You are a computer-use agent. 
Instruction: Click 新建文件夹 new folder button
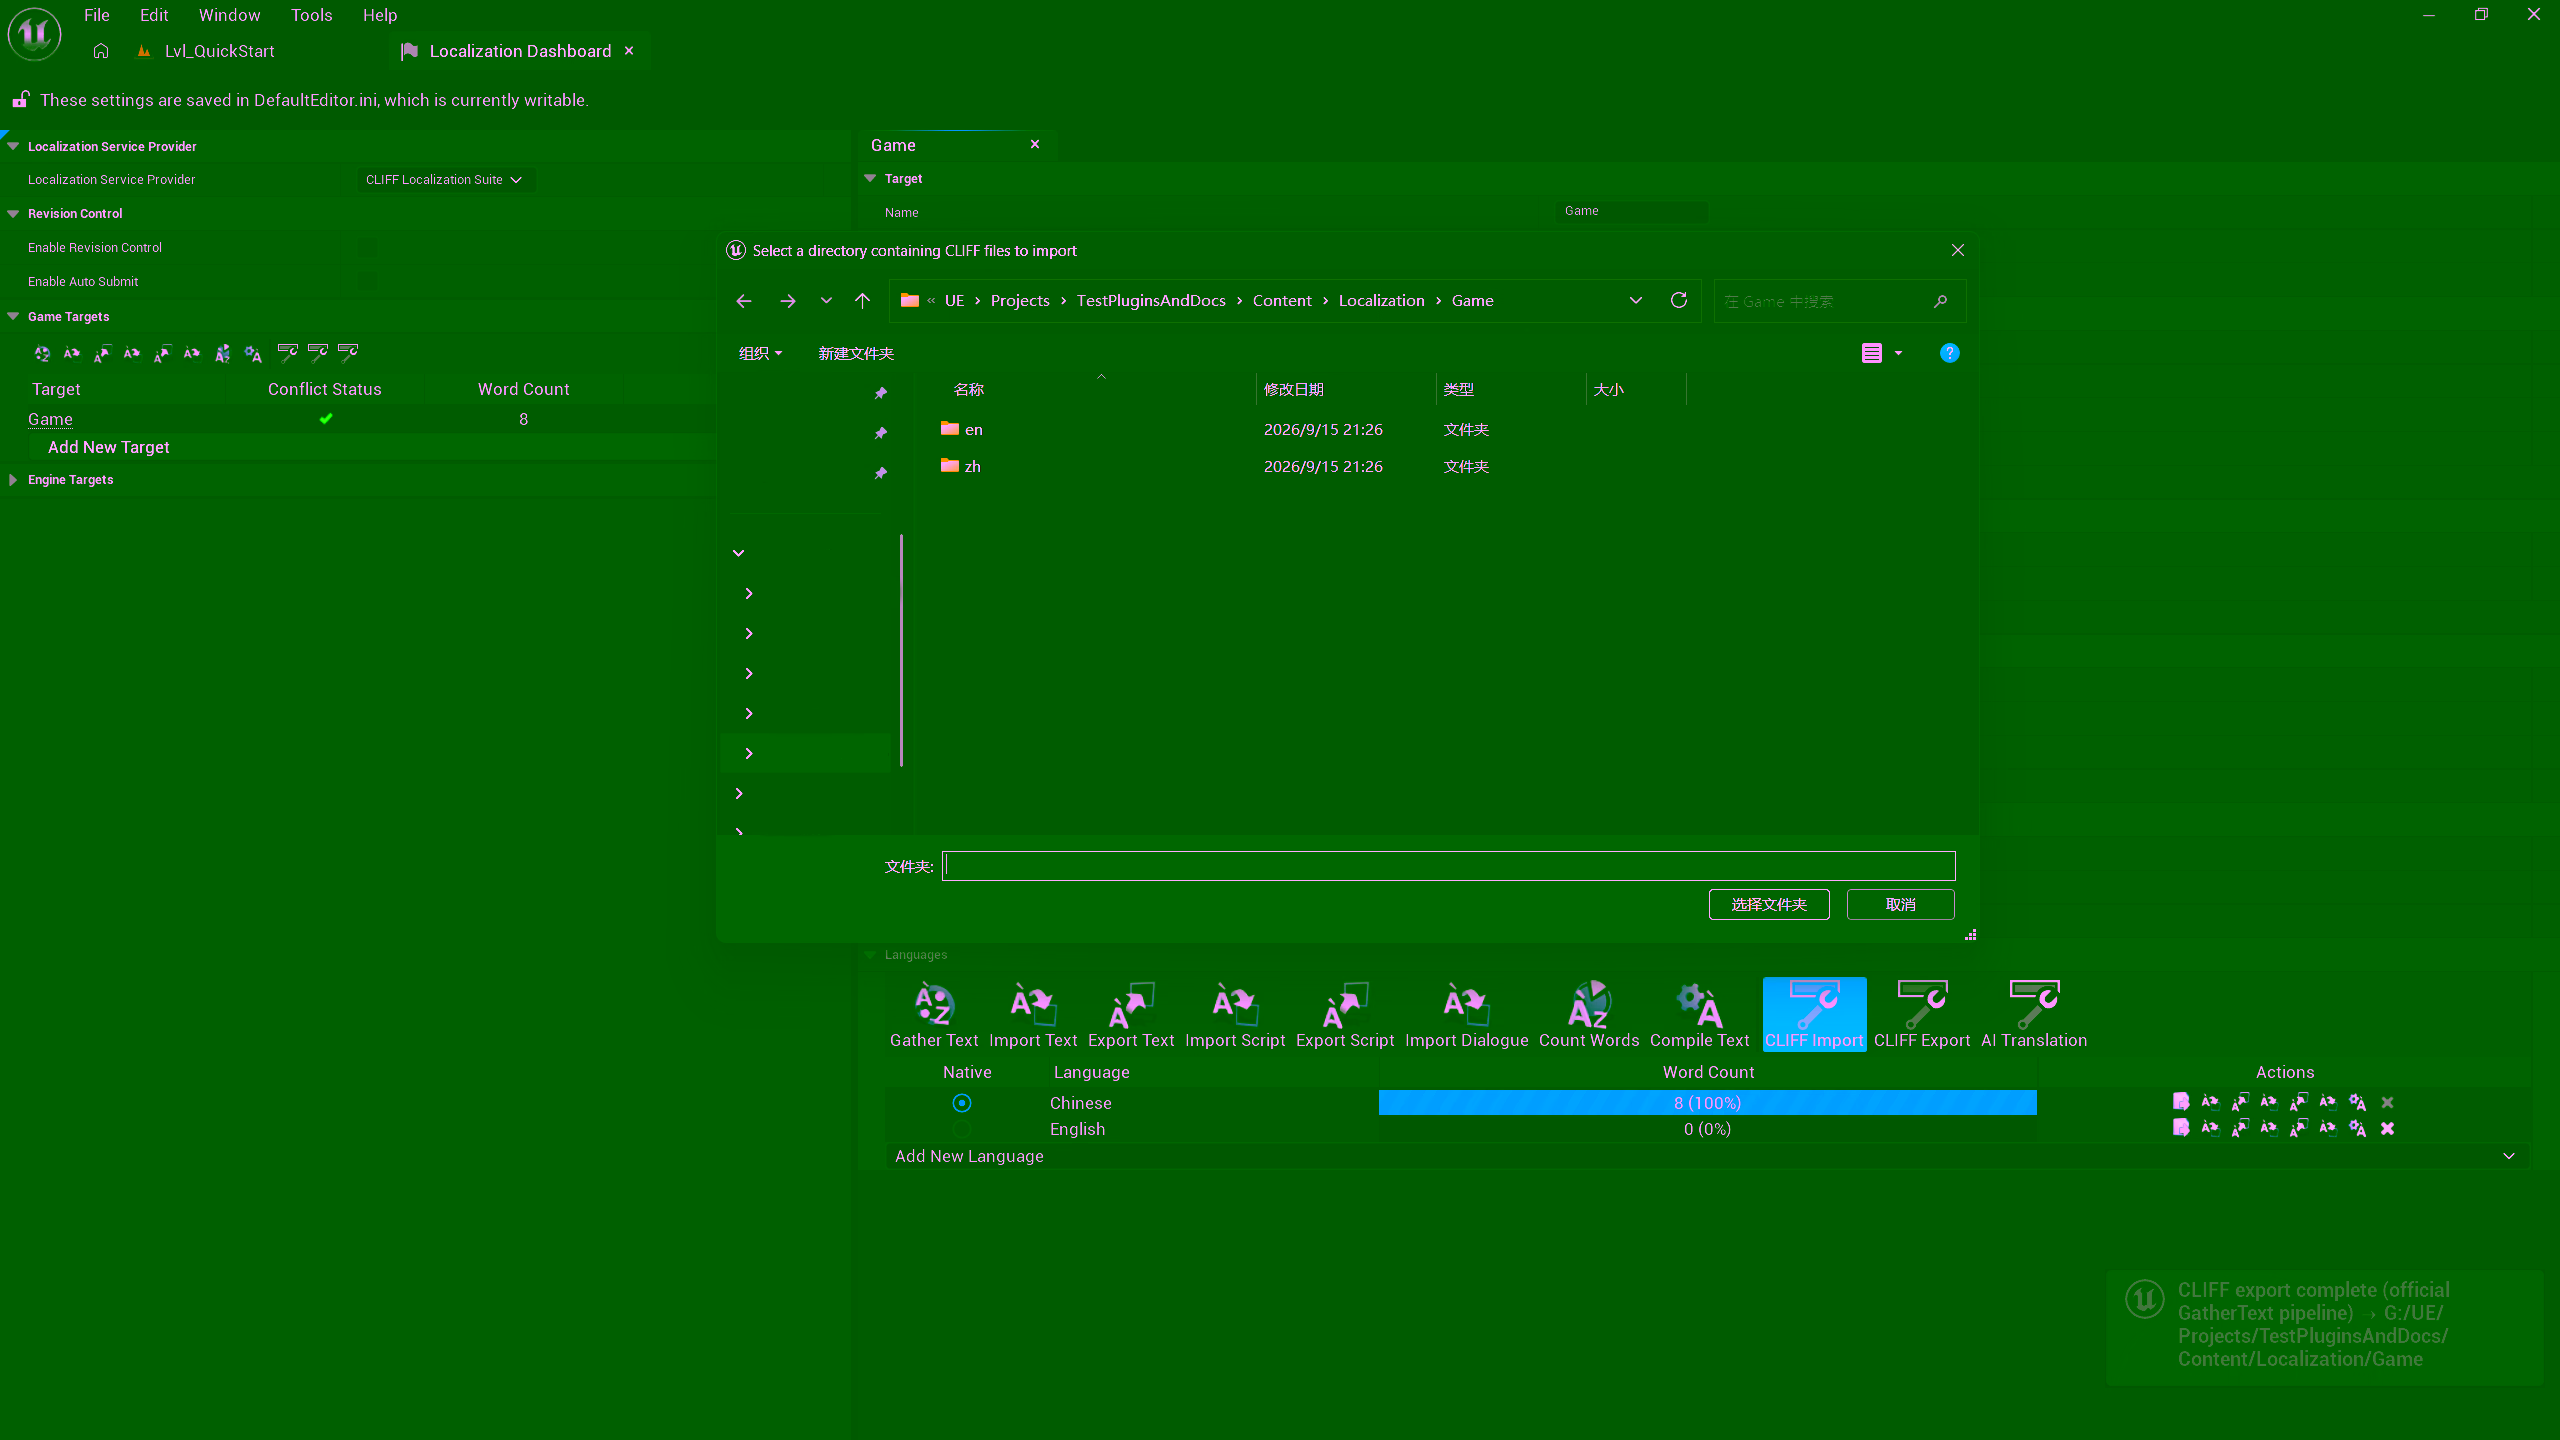click(856, 353)
